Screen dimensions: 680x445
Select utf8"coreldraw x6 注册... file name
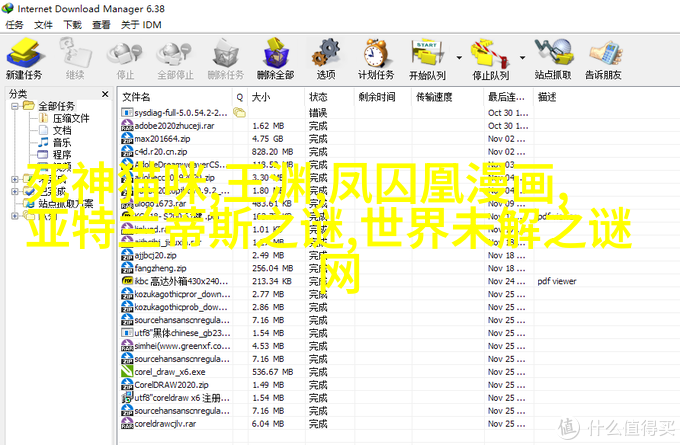182,398
